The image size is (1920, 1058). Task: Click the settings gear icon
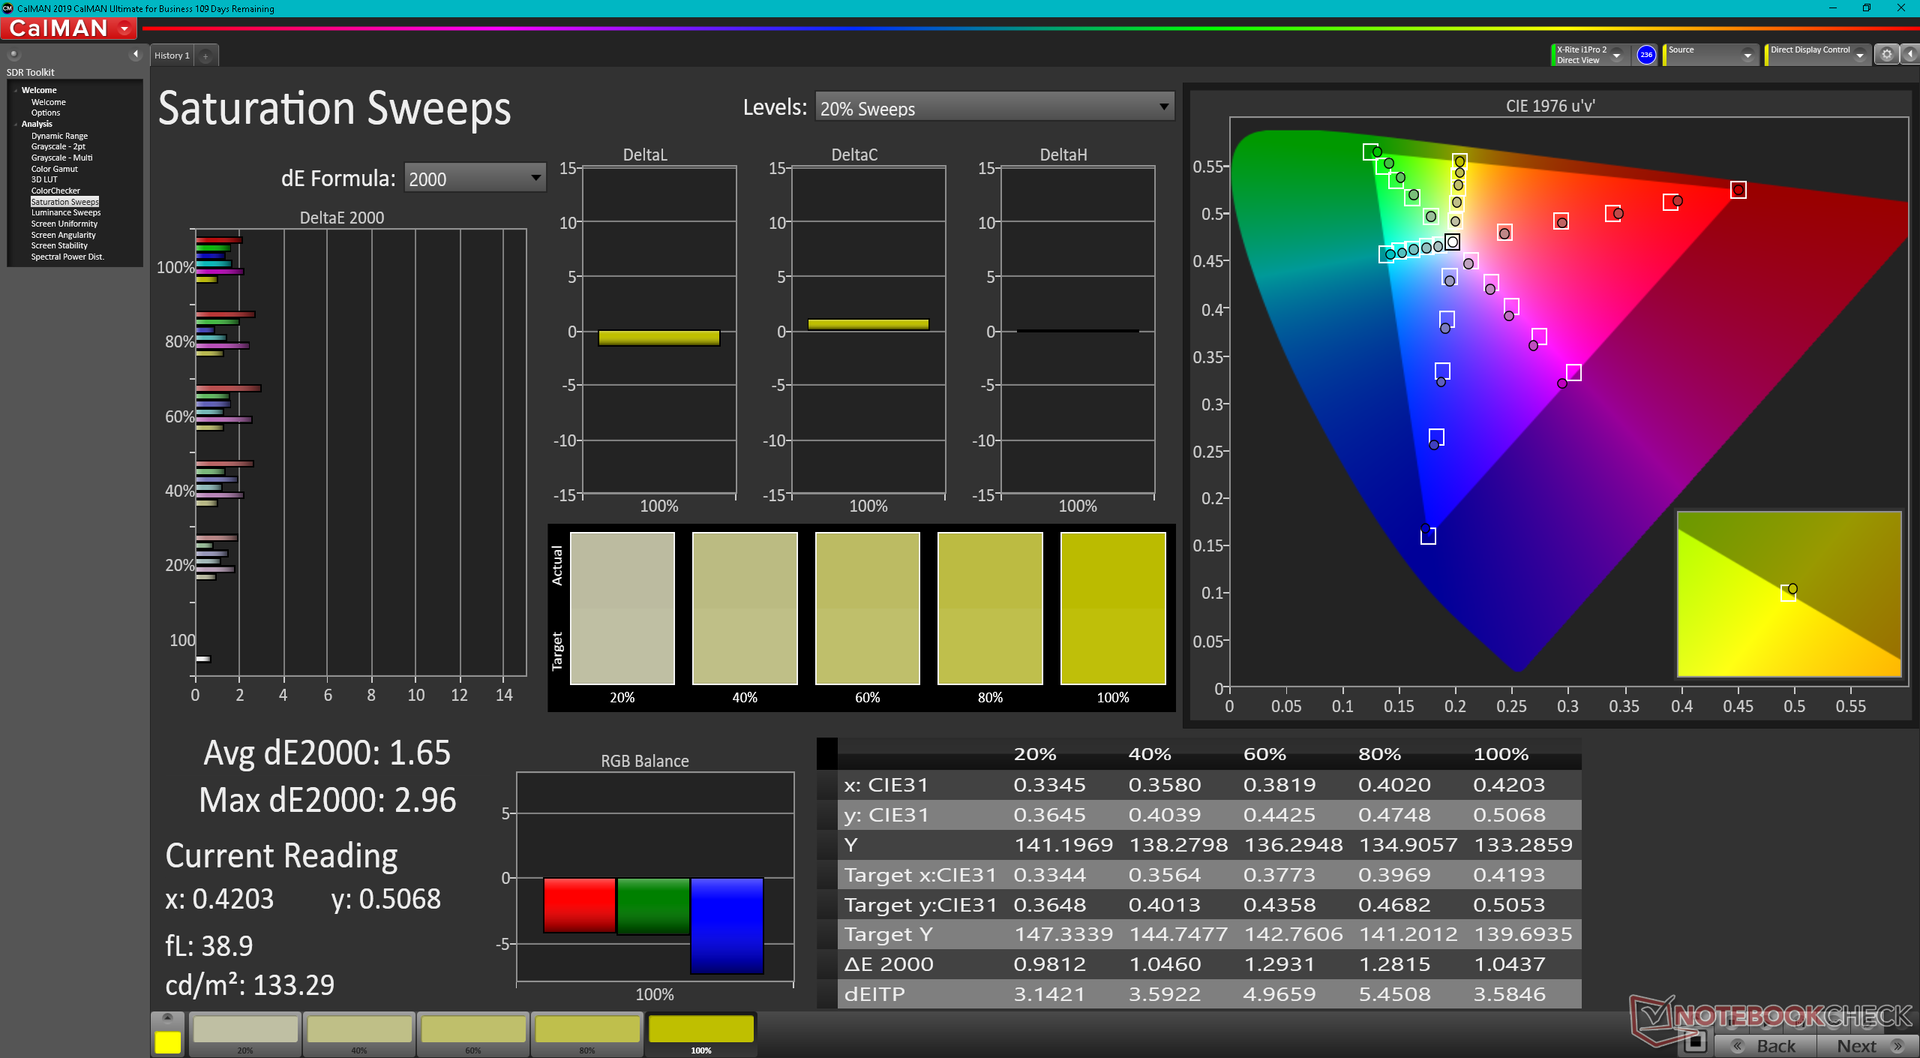[x=1886, y=55]
